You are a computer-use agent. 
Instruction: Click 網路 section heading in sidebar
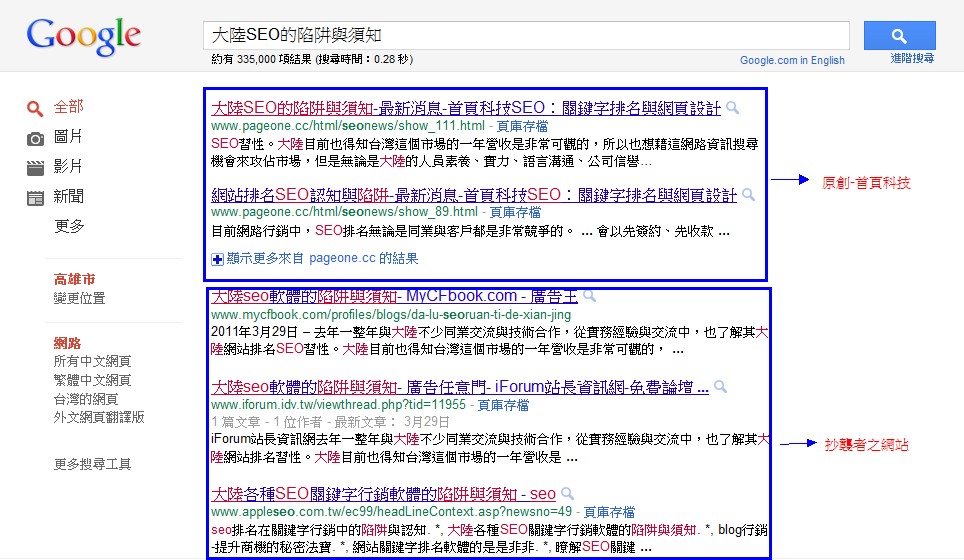tap(68, 343)
